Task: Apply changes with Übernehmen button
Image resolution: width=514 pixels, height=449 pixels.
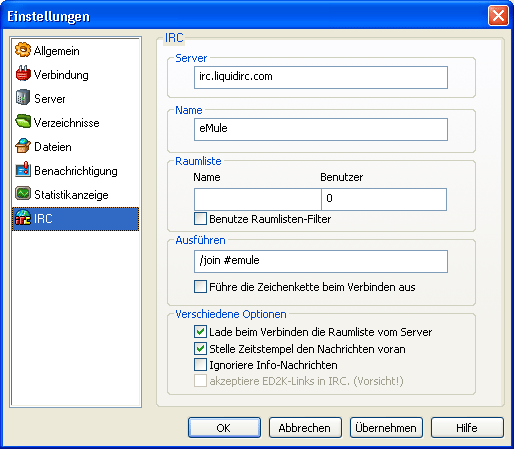Action: 386,428
